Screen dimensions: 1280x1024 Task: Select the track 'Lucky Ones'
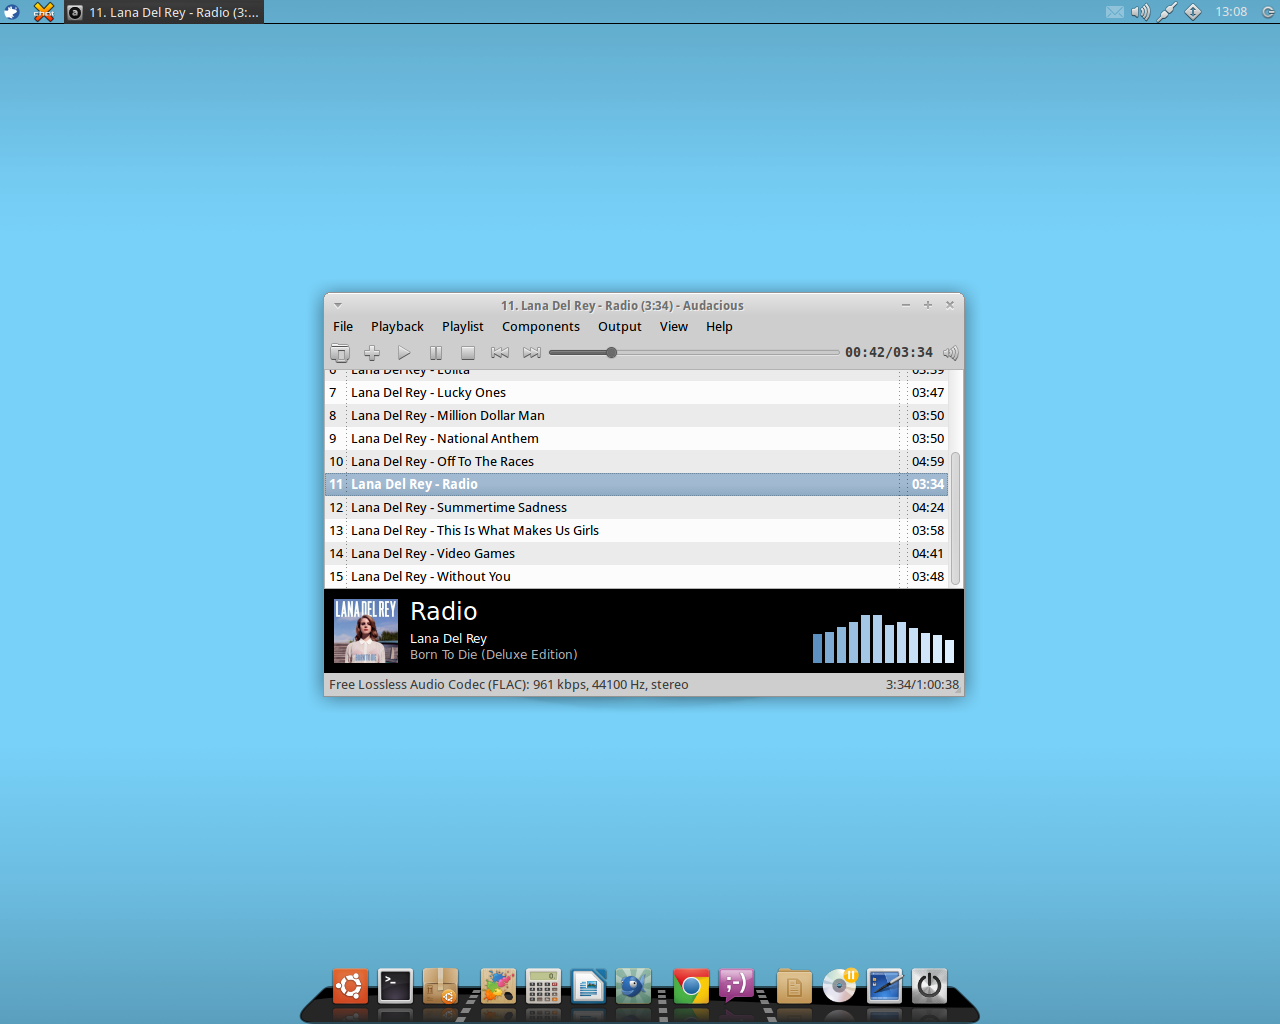tap(636, 393)
